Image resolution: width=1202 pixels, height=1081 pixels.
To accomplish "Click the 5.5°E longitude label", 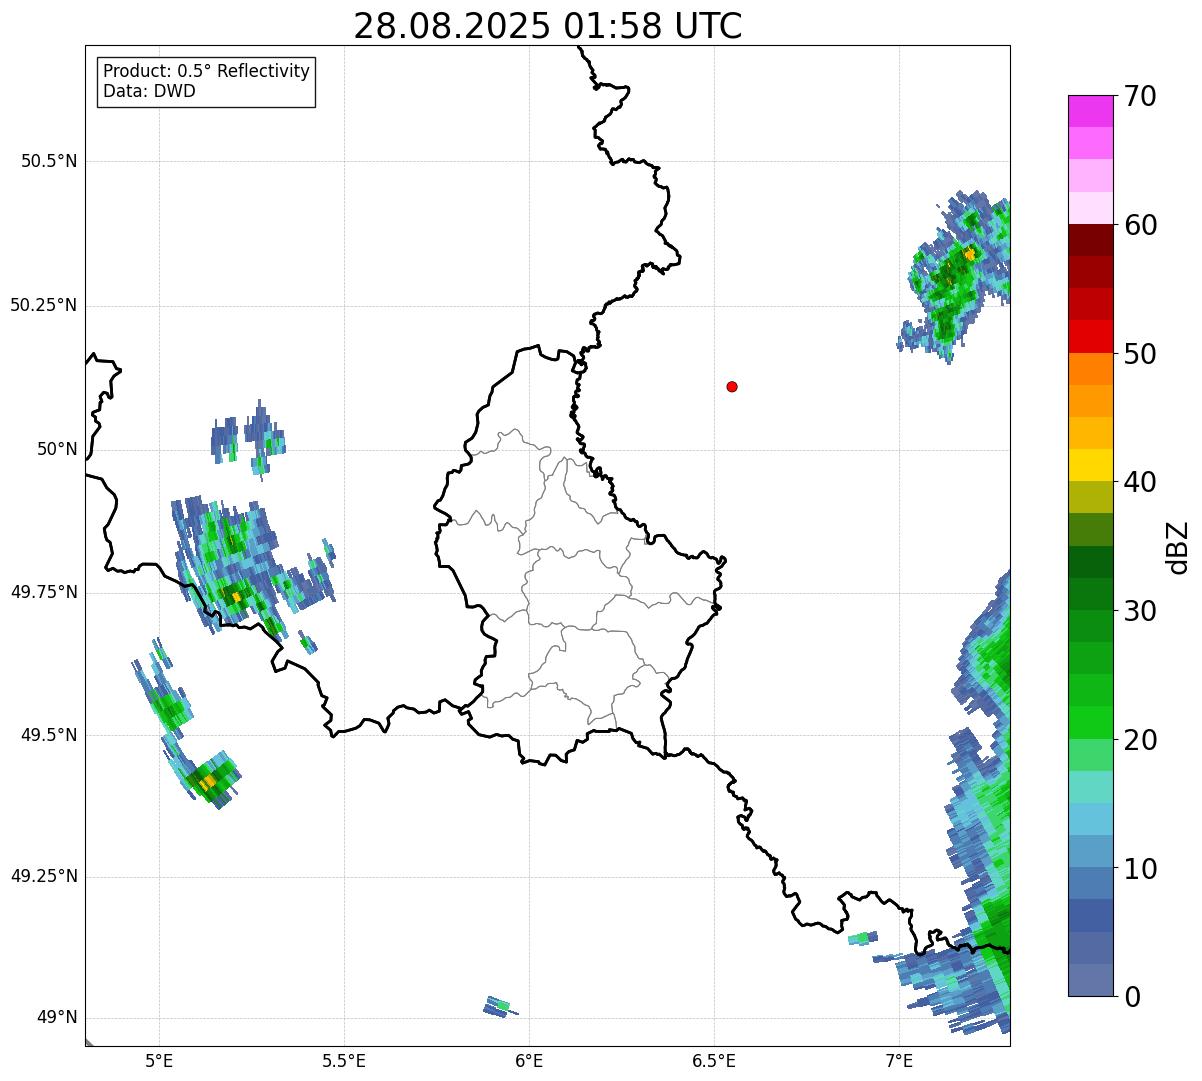I will (344, 1060).
